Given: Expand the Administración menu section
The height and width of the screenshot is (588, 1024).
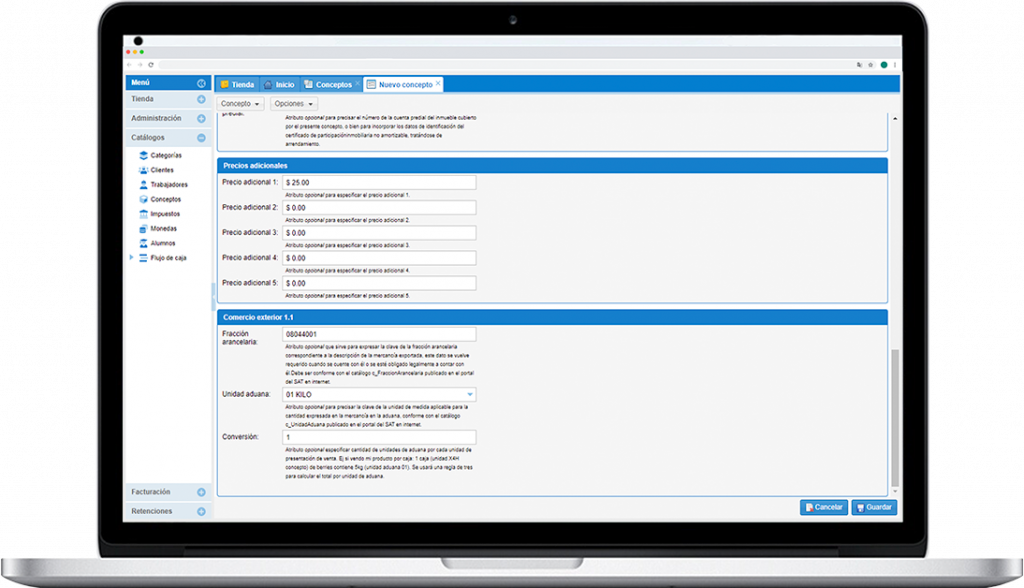Looking at the screenshot, I should pos(201,118).
